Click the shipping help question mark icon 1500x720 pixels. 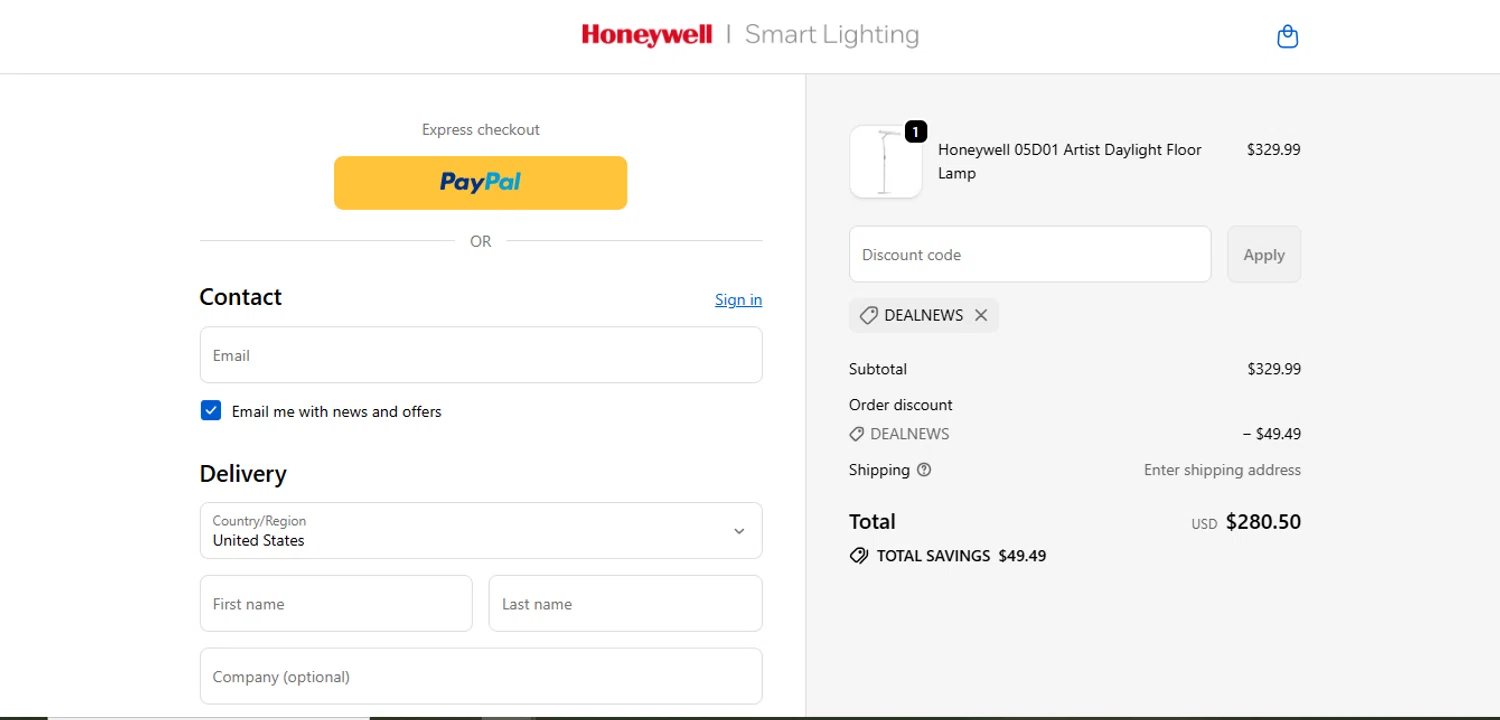click(x=924, y=470)
